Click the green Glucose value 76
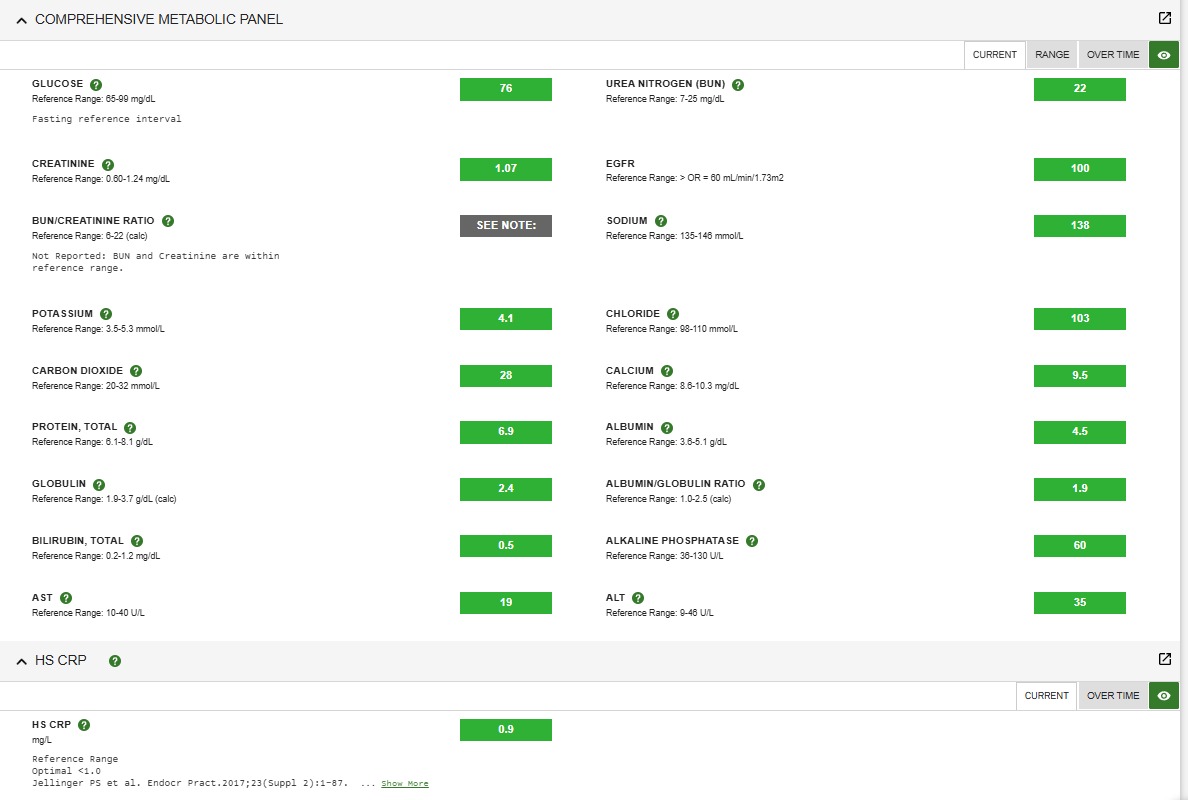Viewport: 1188px width, 800px height. pos(506,89)
